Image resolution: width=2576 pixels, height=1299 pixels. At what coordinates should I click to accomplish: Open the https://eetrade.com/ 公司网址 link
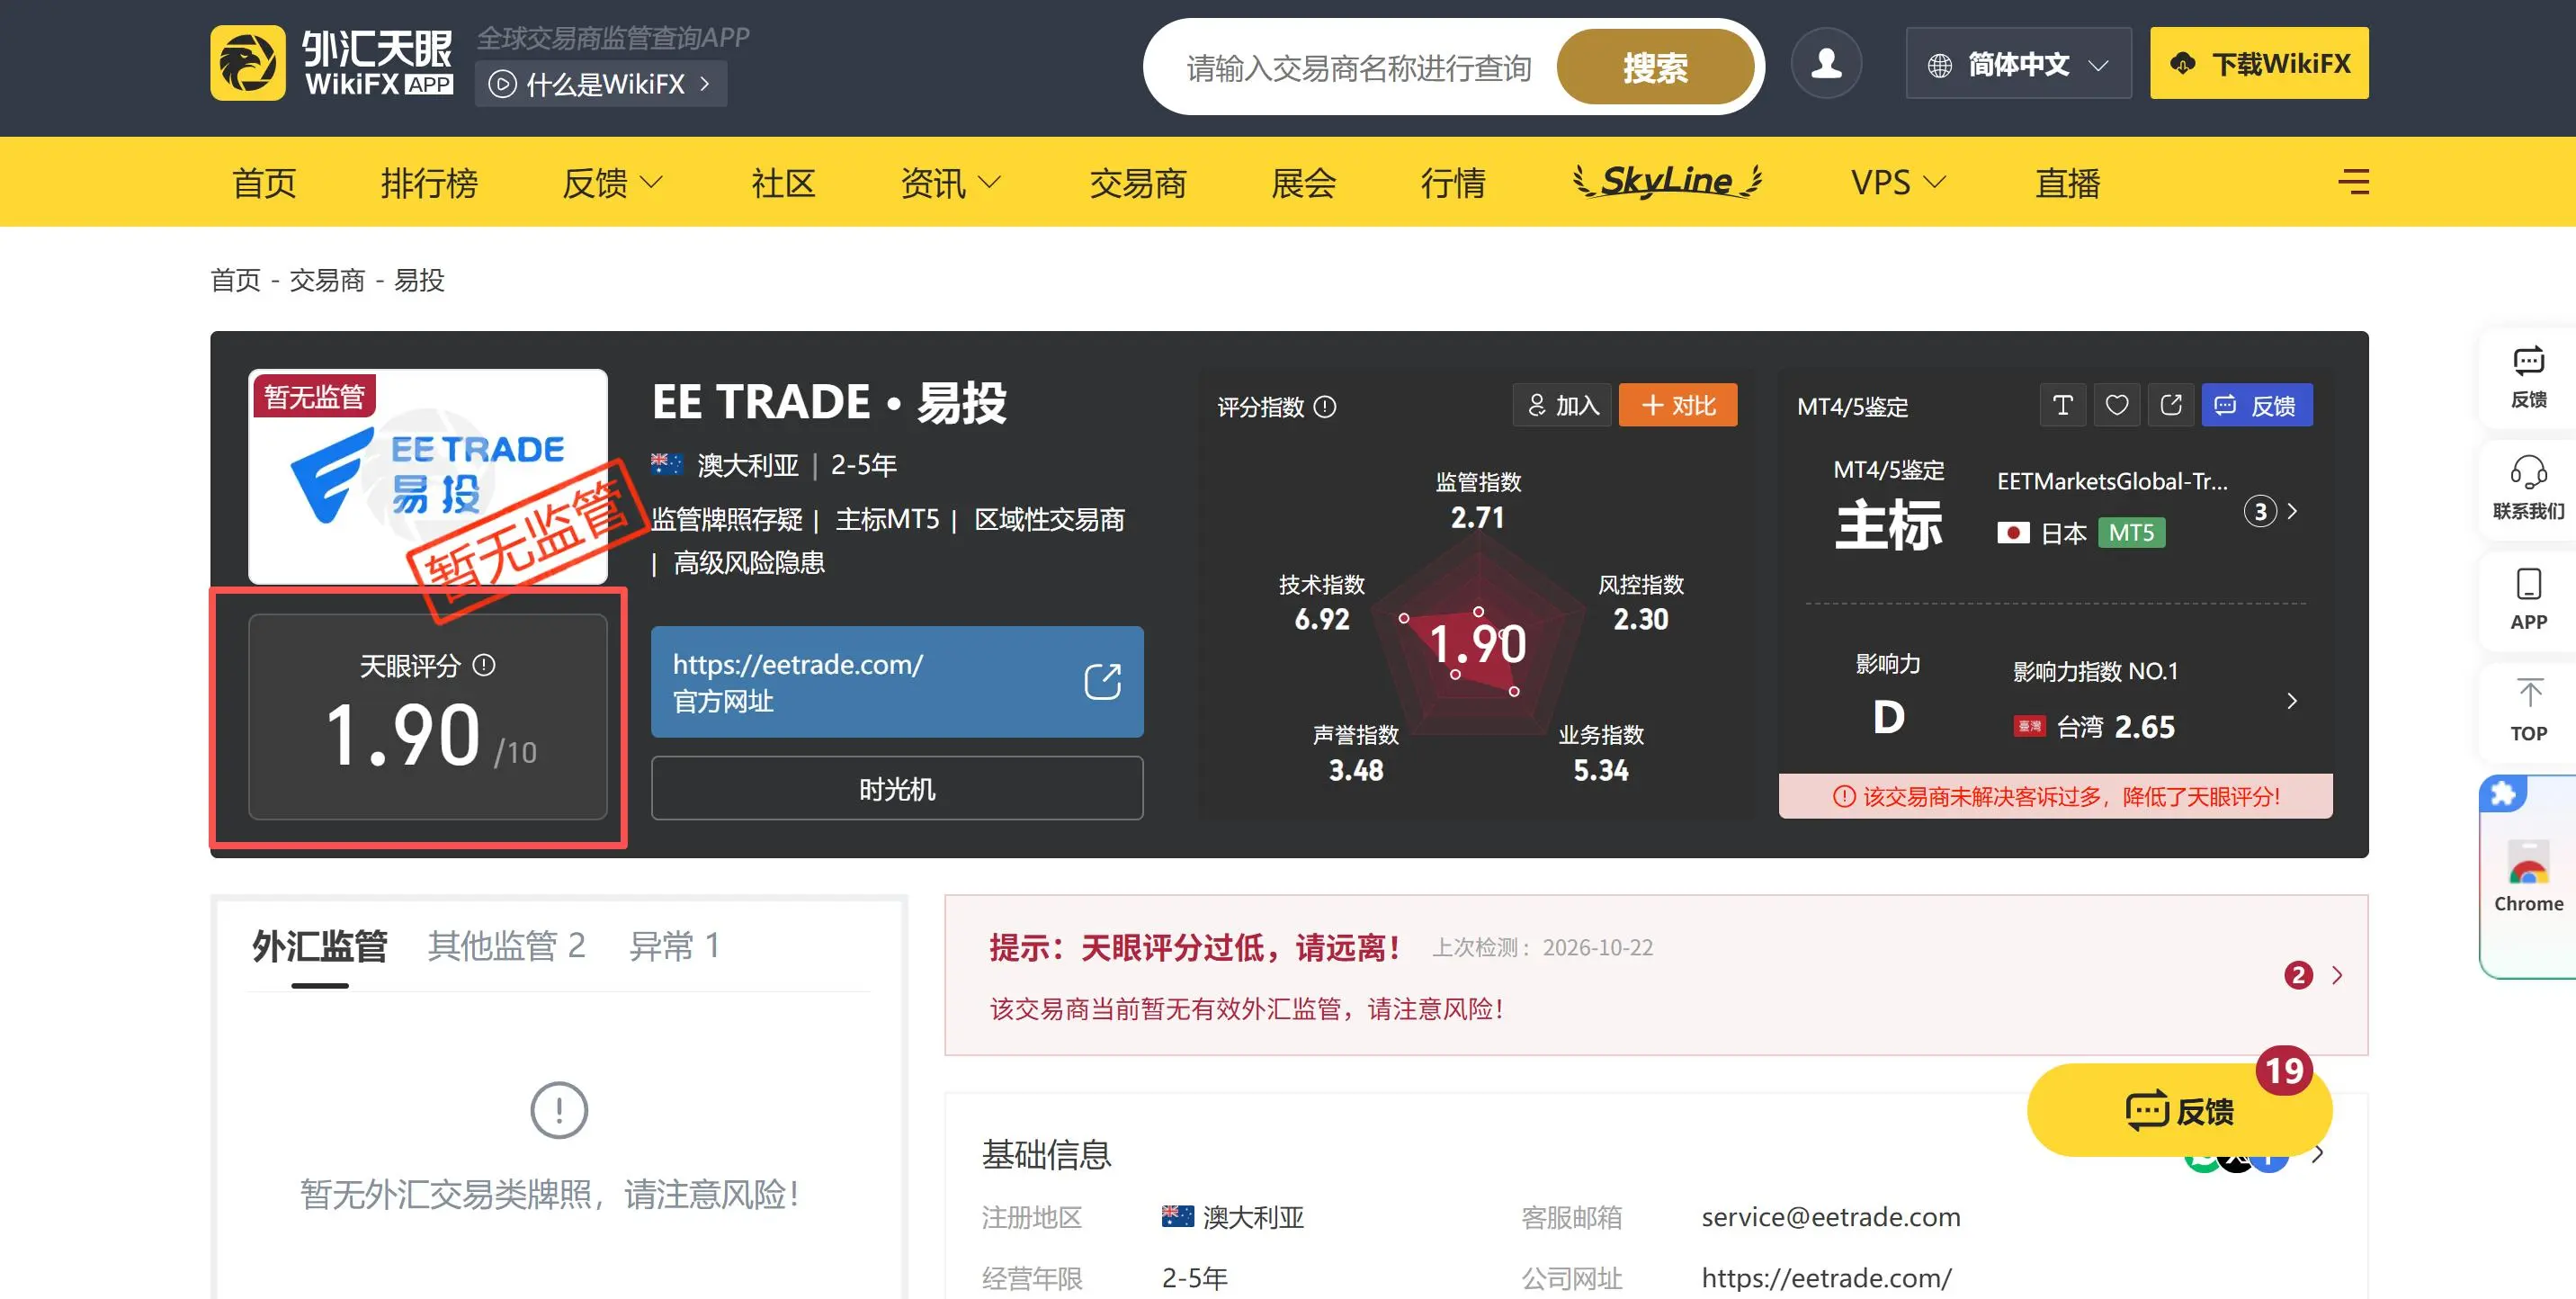point(1826,1277)
